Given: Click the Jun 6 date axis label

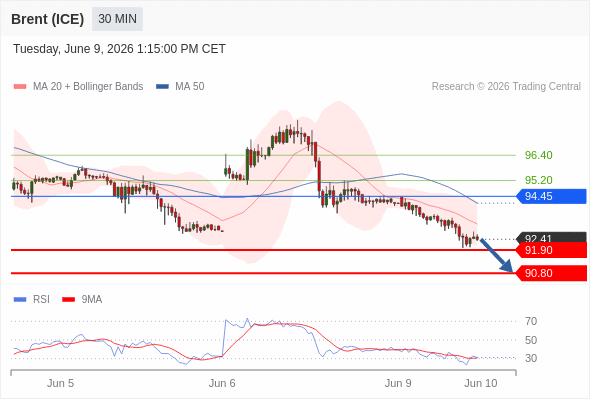Looking at the screenshot, I should coord(222,383).
